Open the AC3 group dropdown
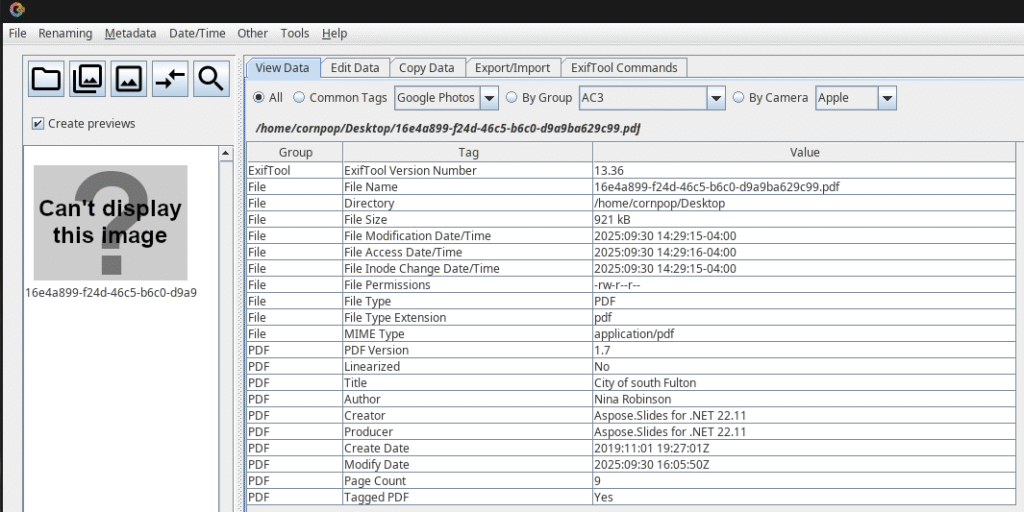 point(715,98)
